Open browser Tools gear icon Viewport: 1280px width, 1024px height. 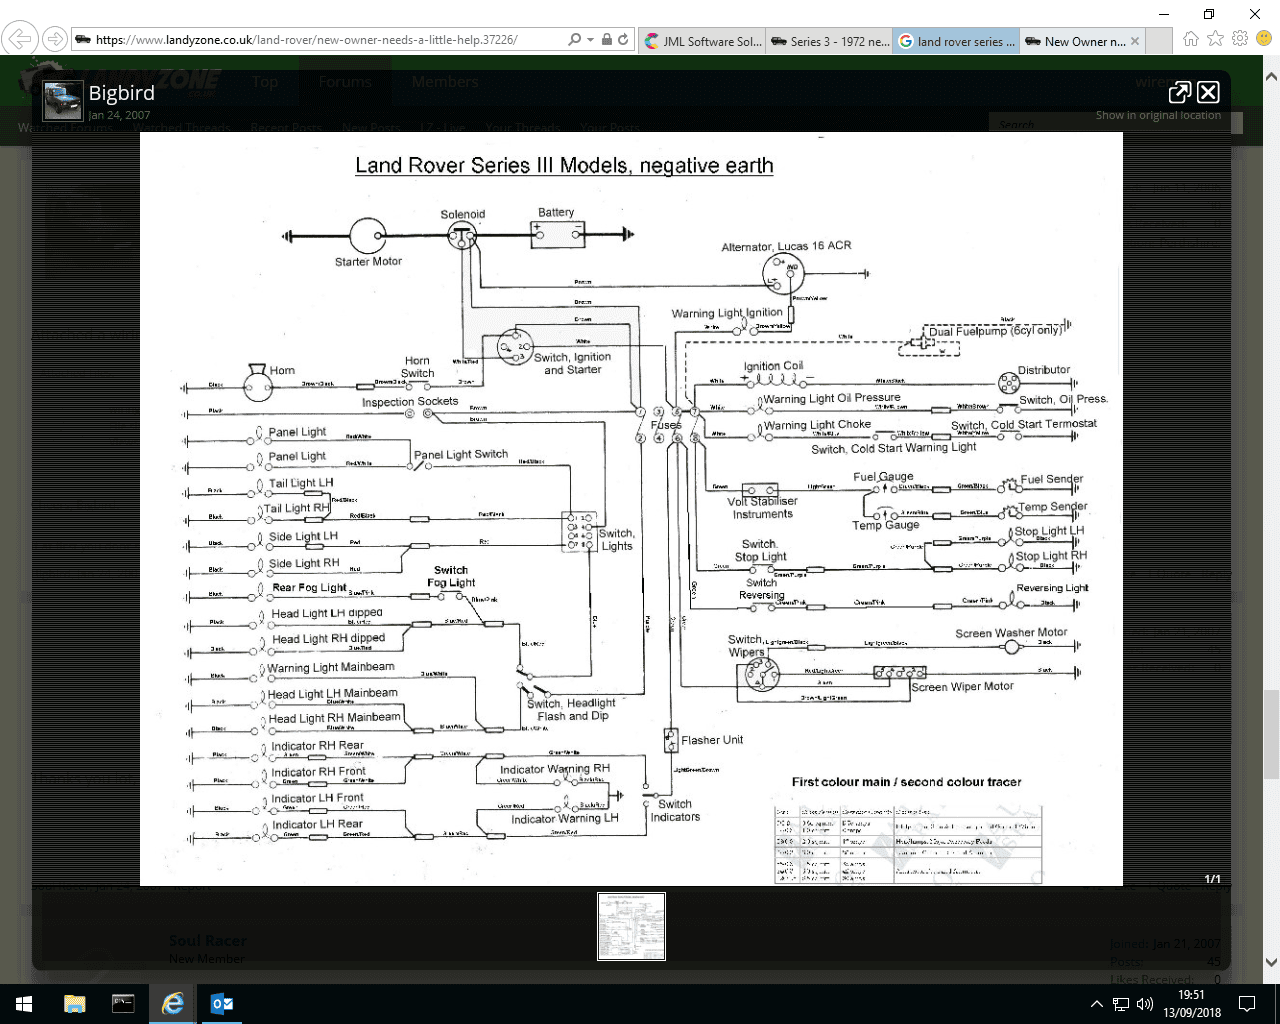pyautogui.click(x=1240, y=39)
